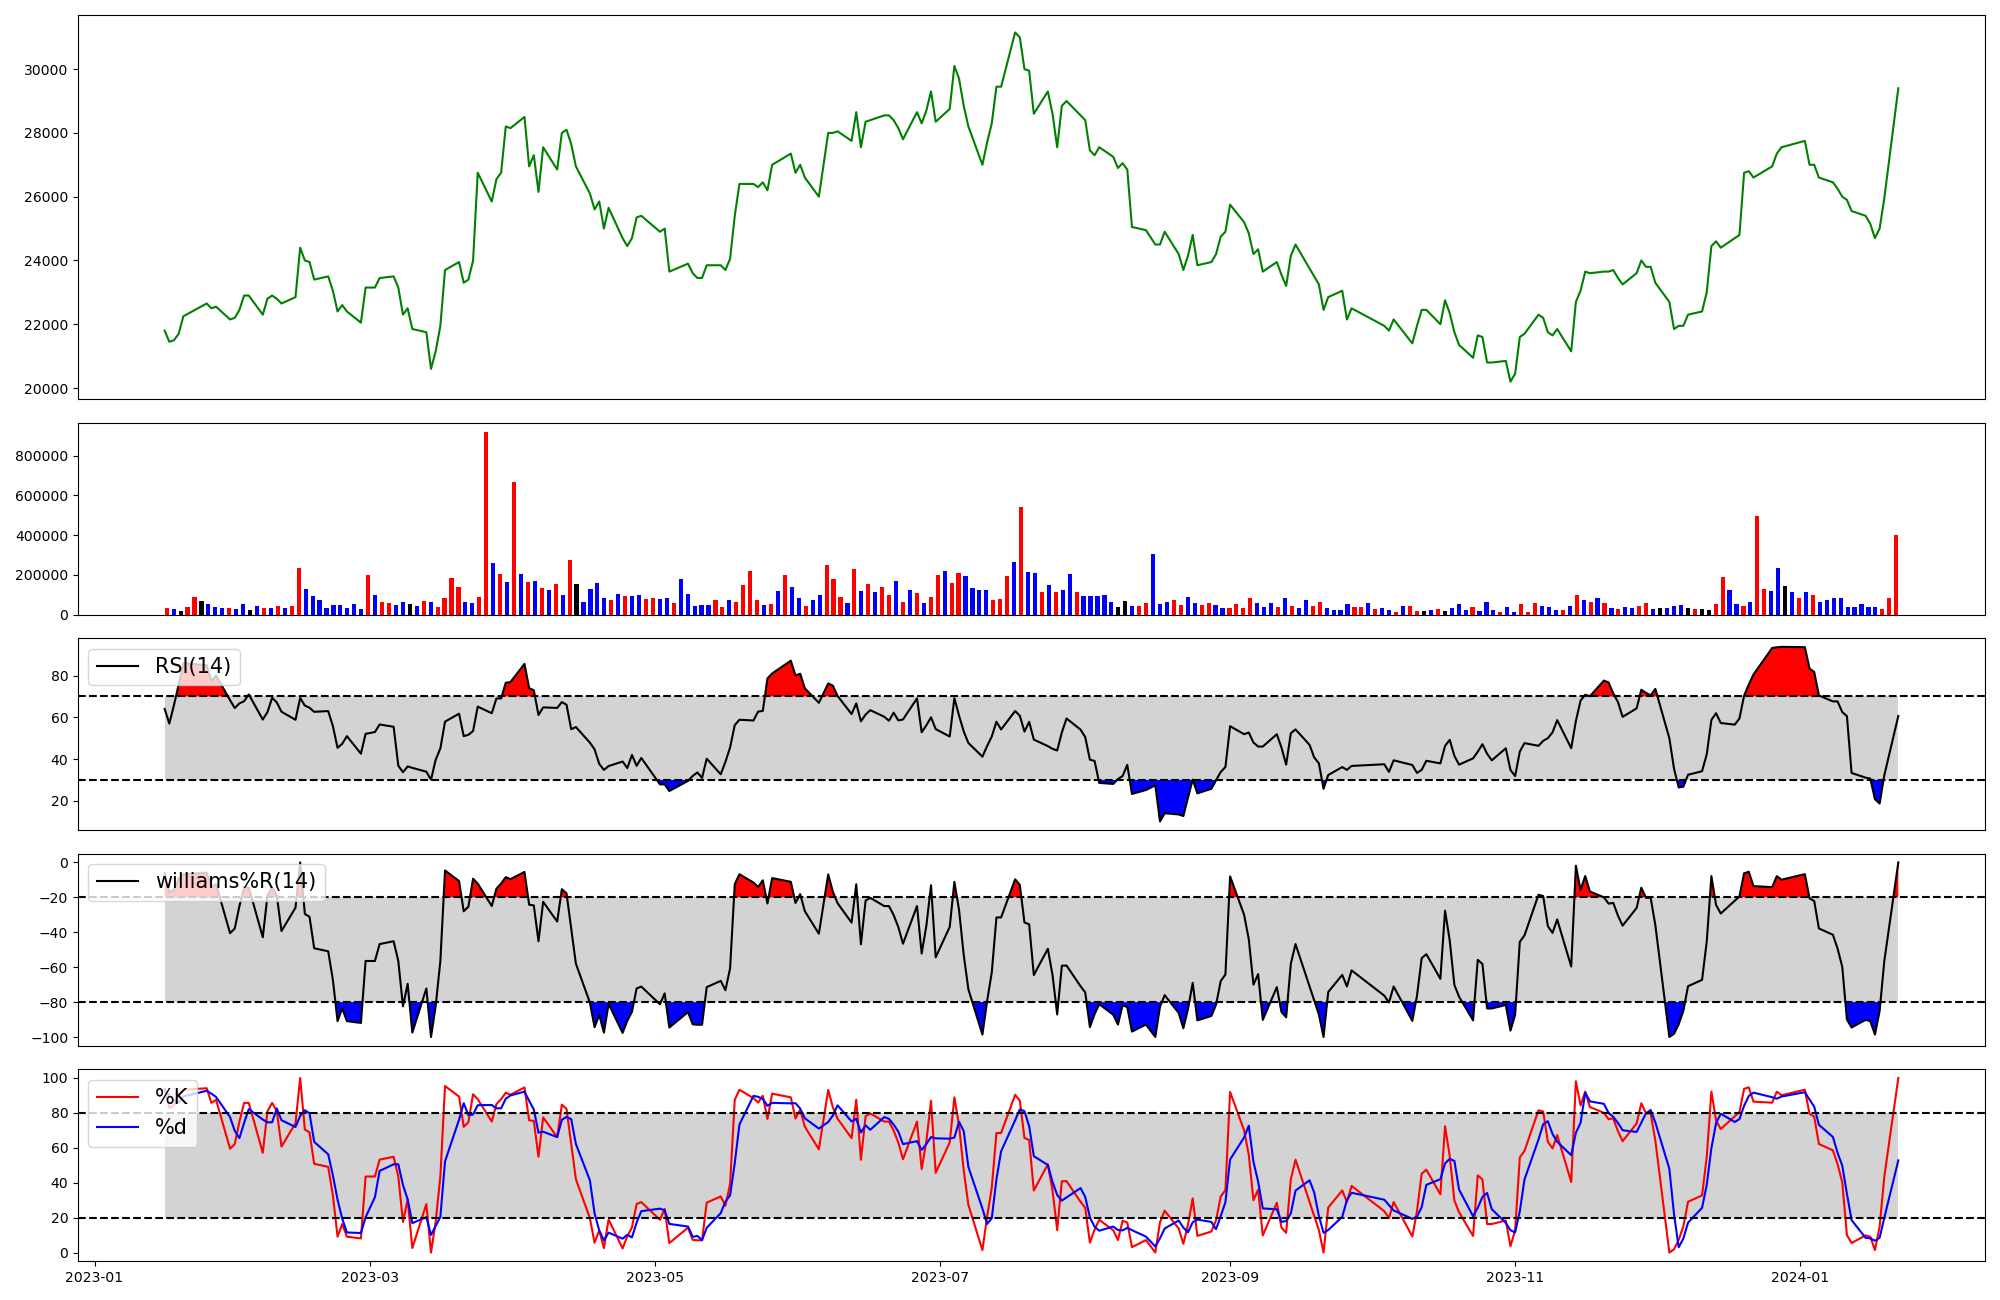Click the 400000 volume axis label

[x=42, y=536]
